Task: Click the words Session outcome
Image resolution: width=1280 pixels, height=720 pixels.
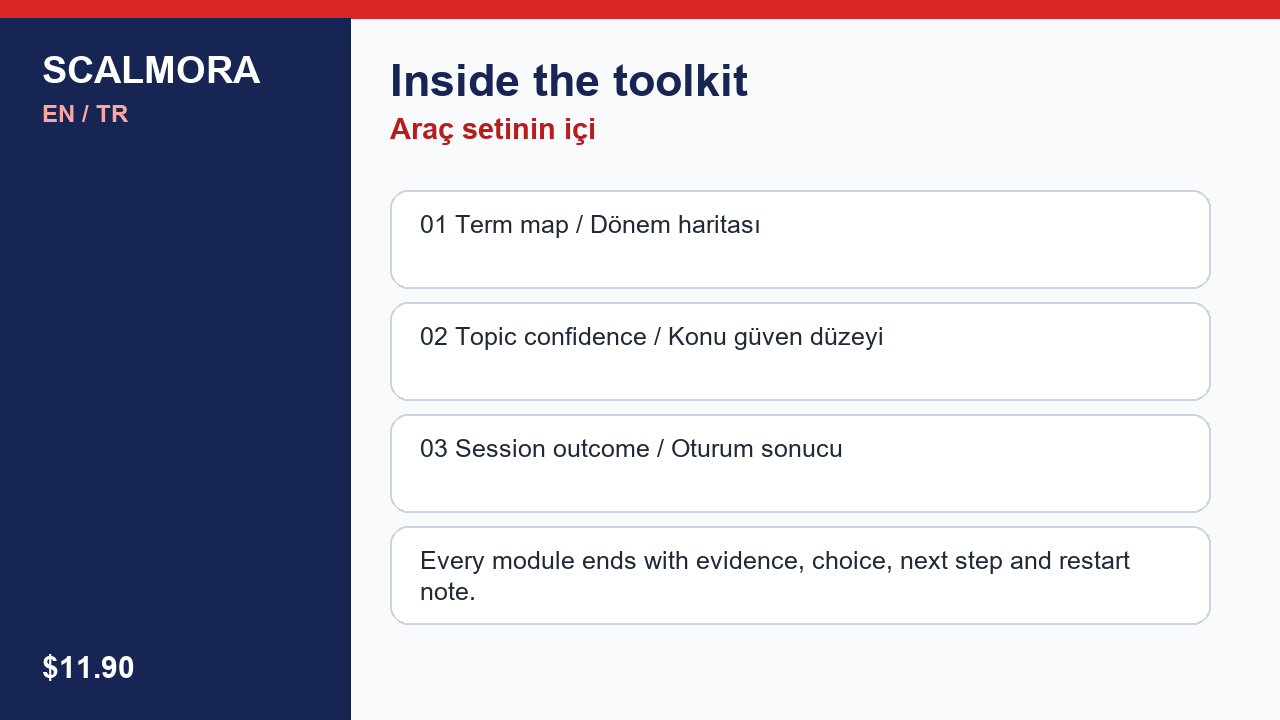Action: click(553, 449)
